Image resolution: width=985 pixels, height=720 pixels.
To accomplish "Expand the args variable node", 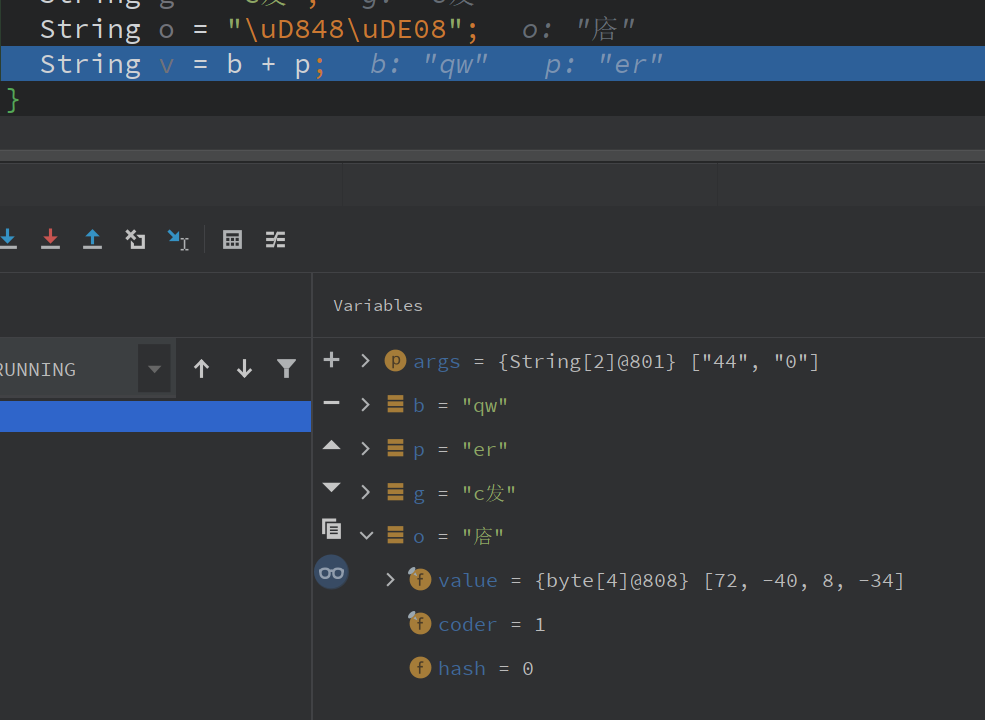I will pyautogui.click(x=366, y=361).
